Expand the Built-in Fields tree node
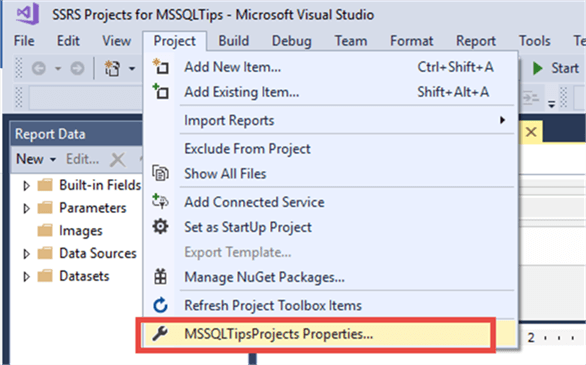Viewport: 586px width, 365px height. [x=26, y=186]
